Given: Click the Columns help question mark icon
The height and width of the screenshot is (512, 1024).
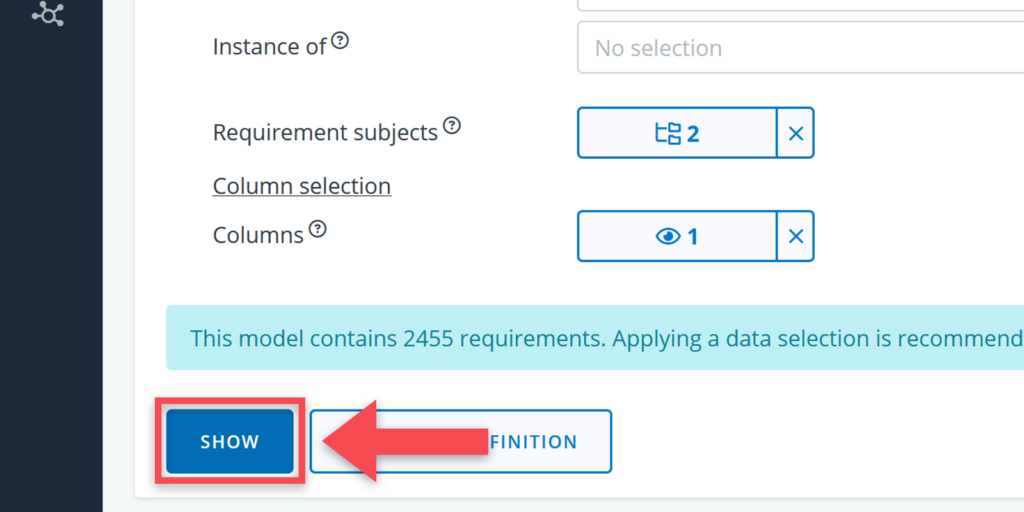Looking at the screenshot, I should click(317, 229).
